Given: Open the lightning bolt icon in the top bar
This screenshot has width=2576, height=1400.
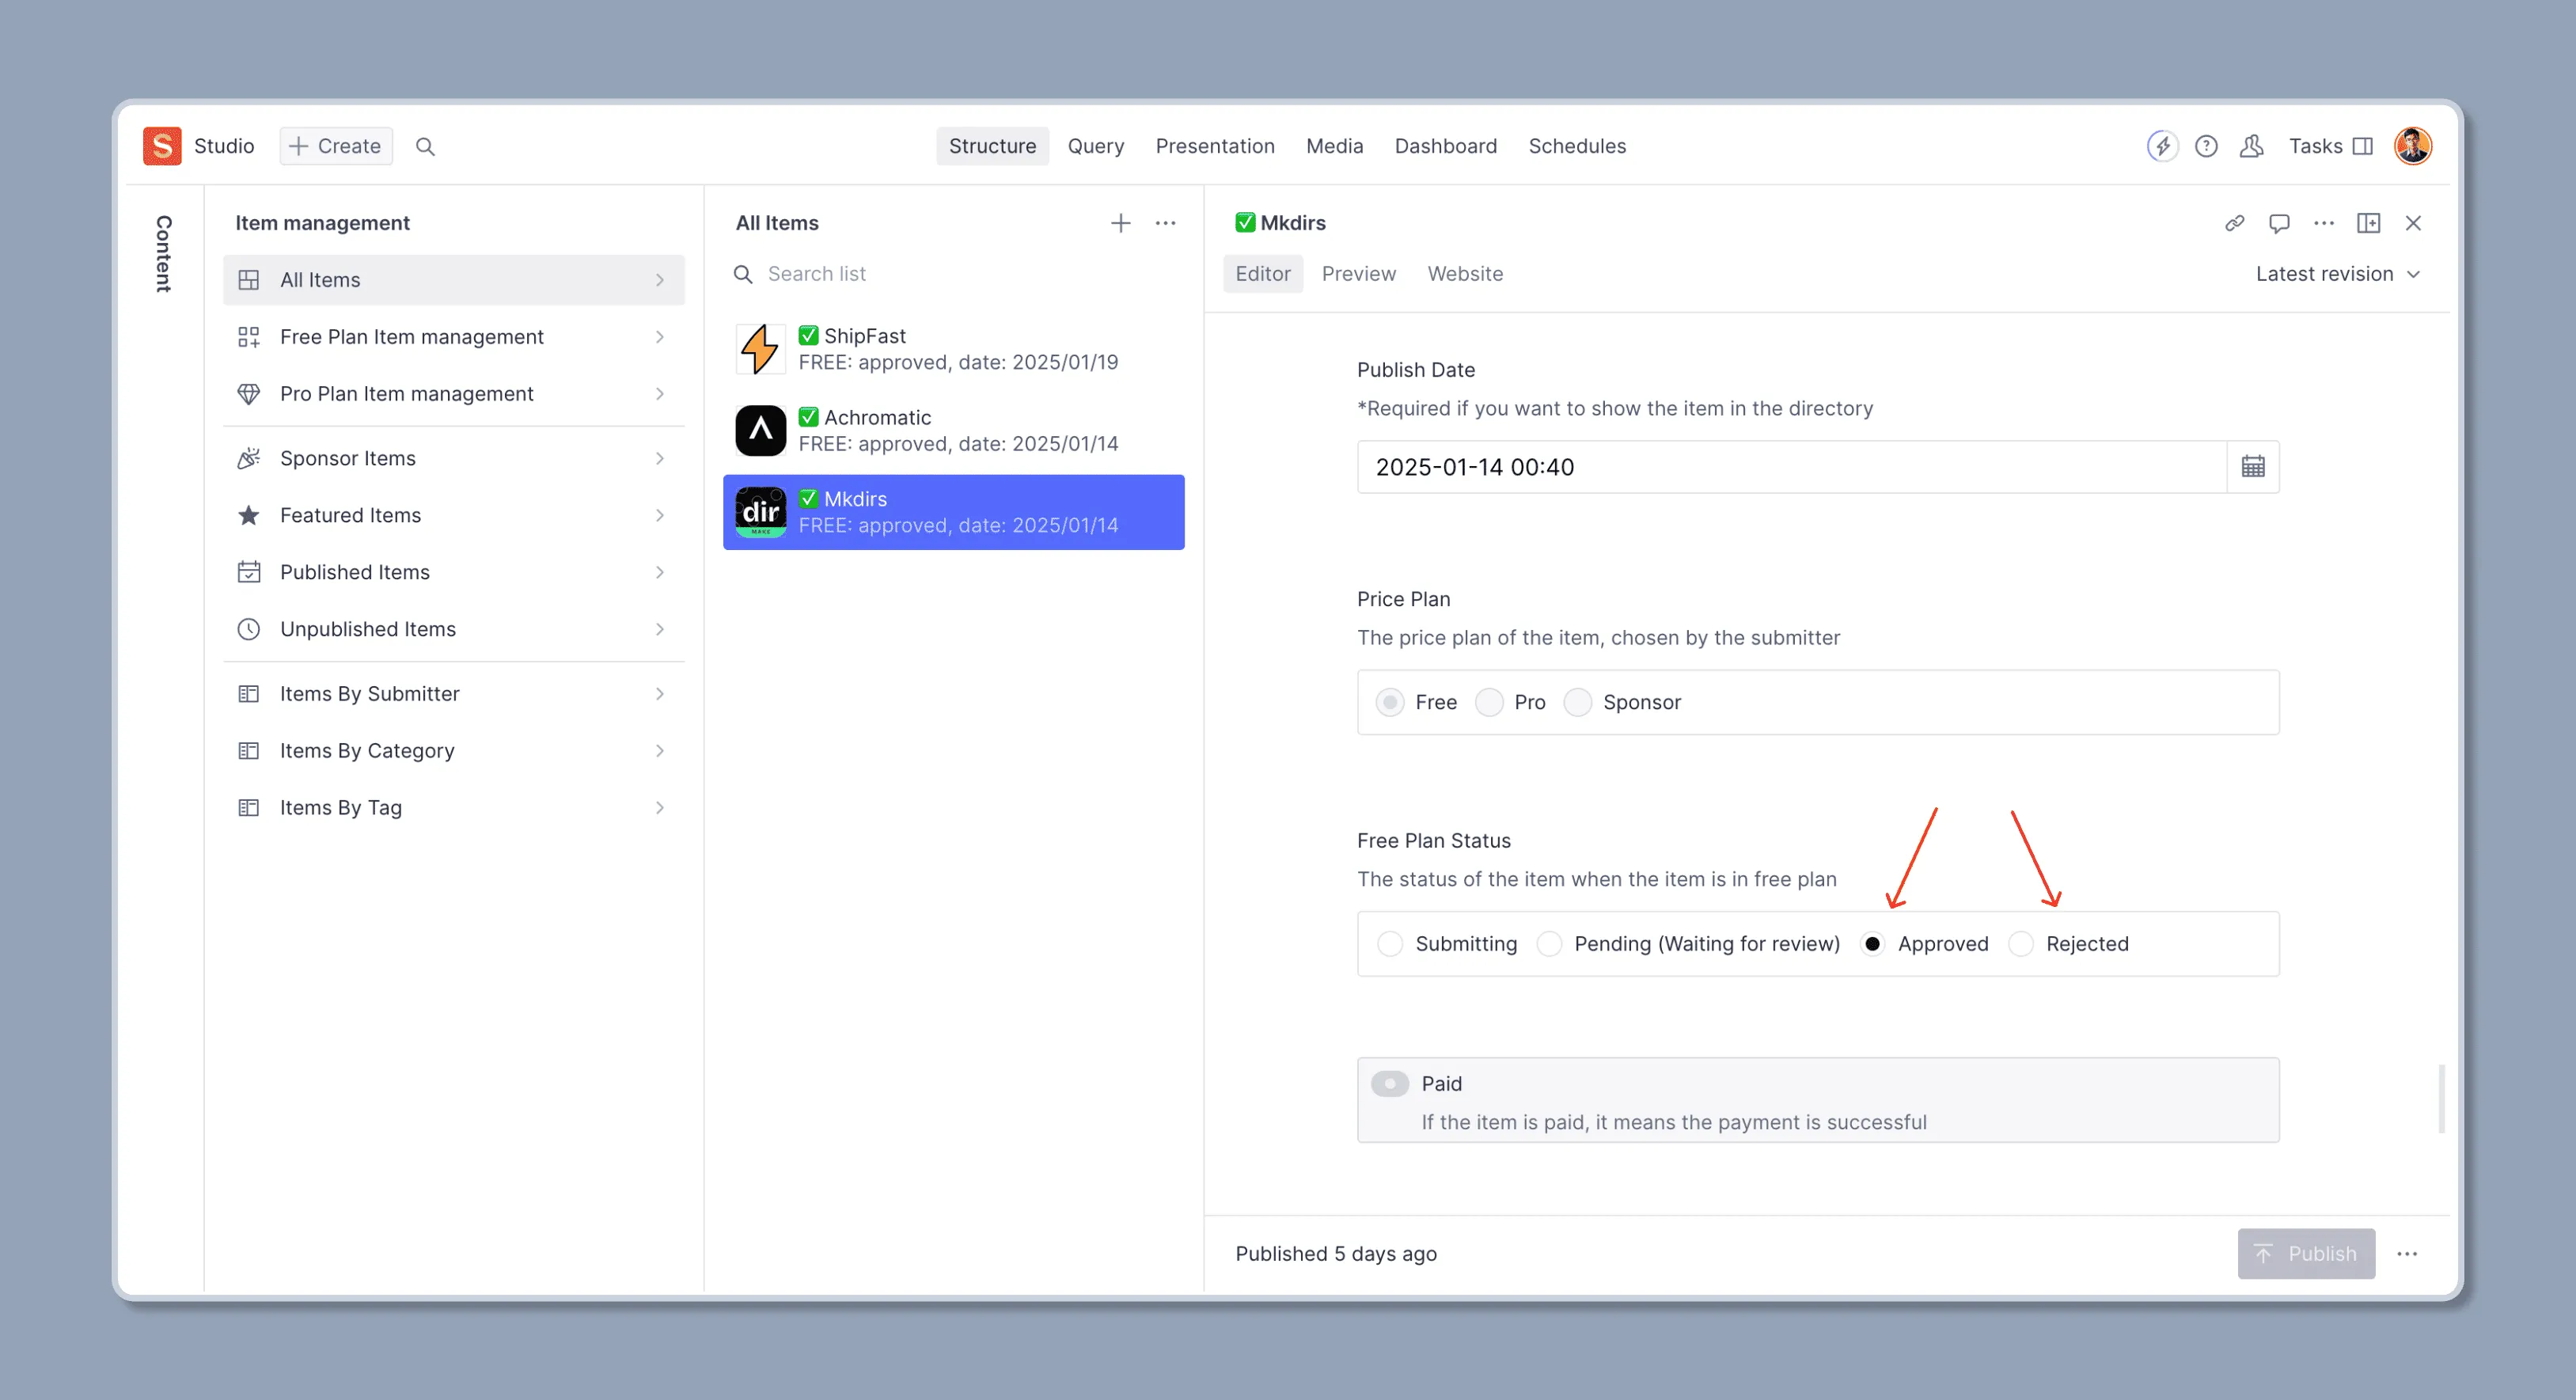Looking at the screenshot, I should pyautogui.click(x=2162, y=146).
